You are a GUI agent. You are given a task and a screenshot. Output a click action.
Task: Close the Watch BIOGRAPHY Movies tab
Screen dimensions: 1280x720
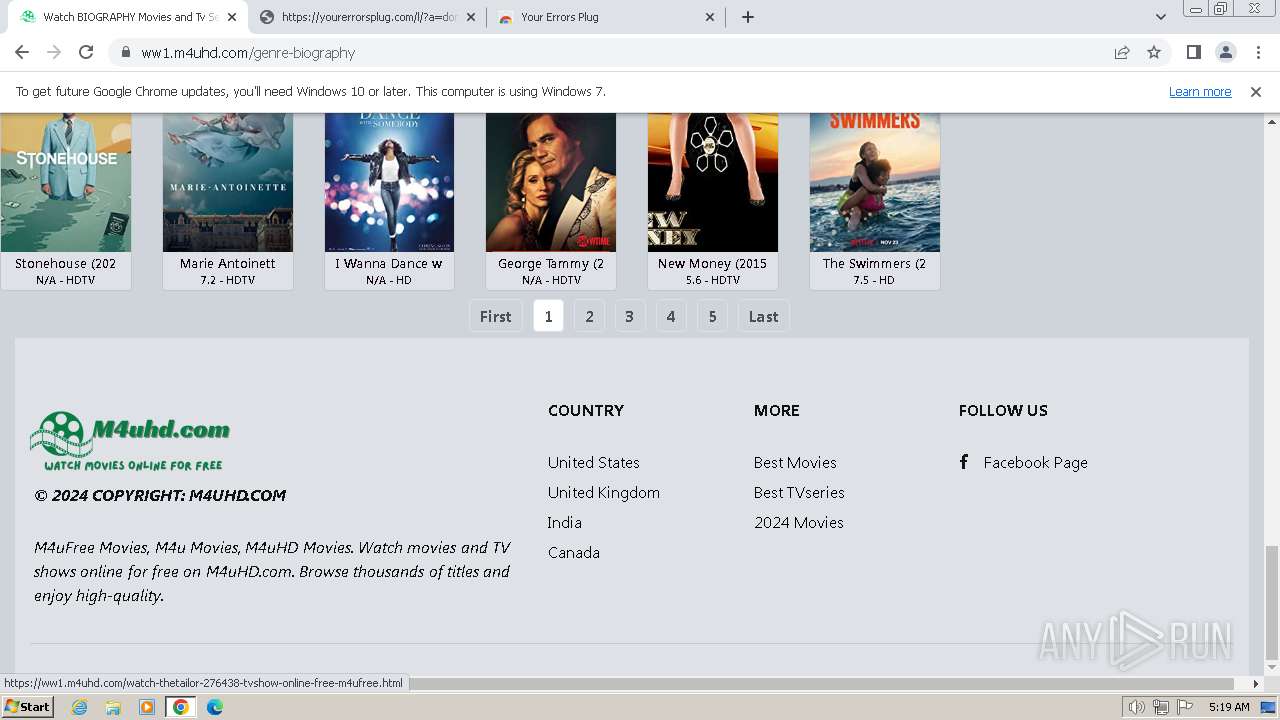(x=232, y=17)
